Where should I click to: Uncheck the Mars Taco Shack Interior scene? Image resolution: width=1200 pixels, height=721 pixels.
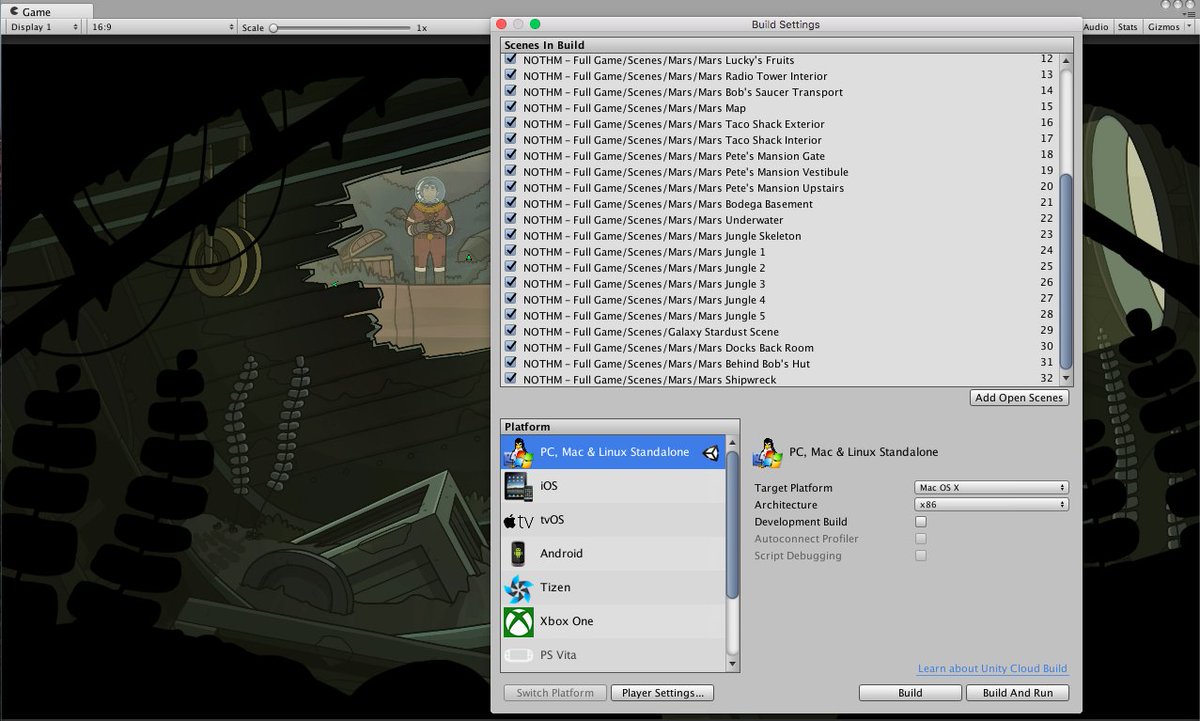click(x=511, y=140)
